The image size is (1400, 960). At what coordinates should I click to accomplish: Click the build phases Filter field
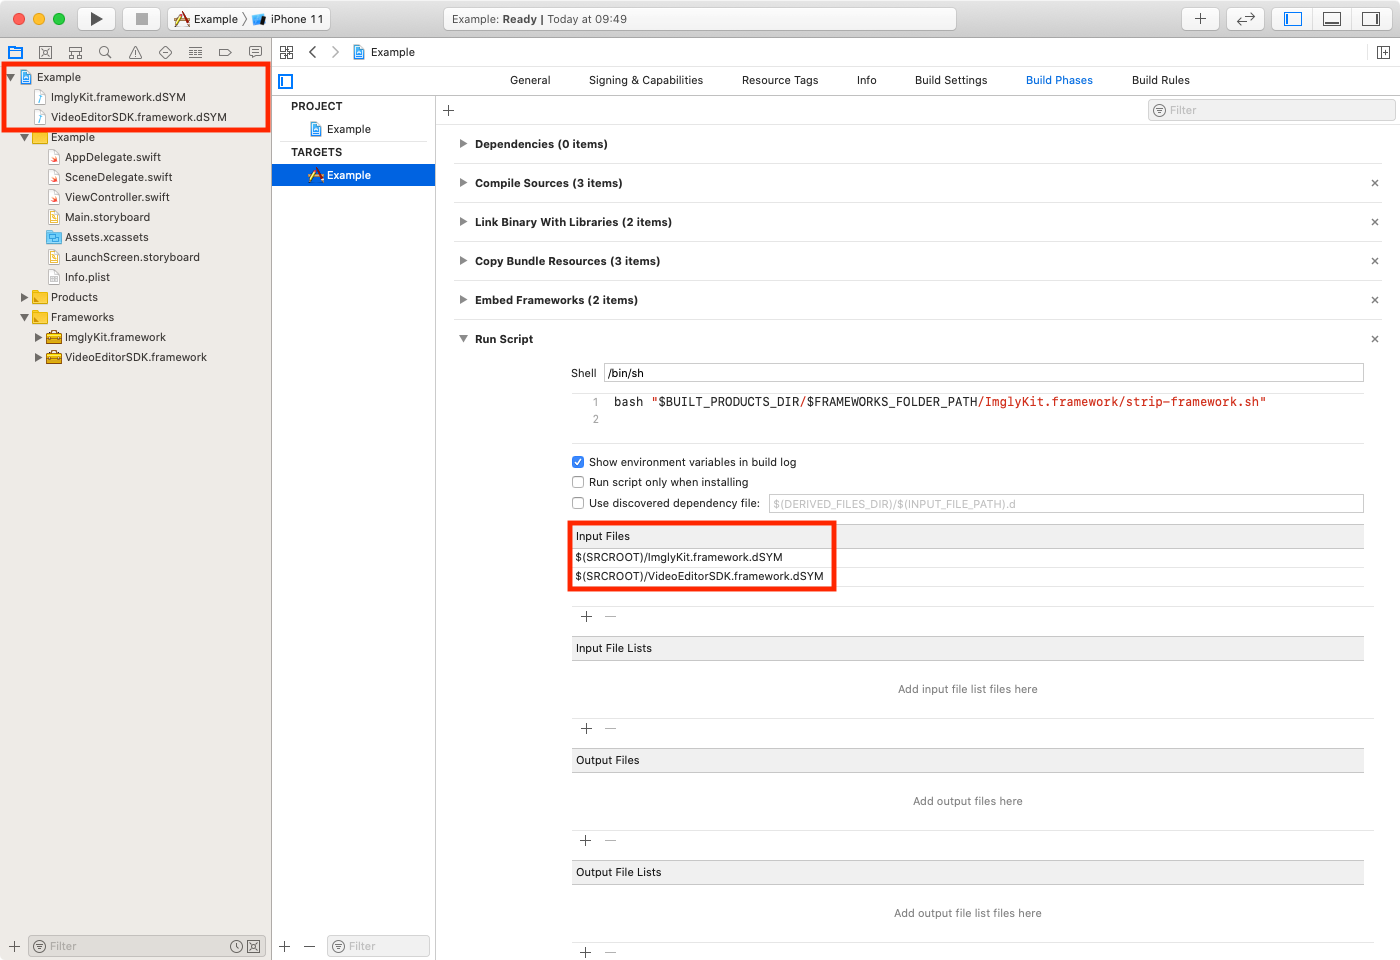click(x=1272, y=111)
